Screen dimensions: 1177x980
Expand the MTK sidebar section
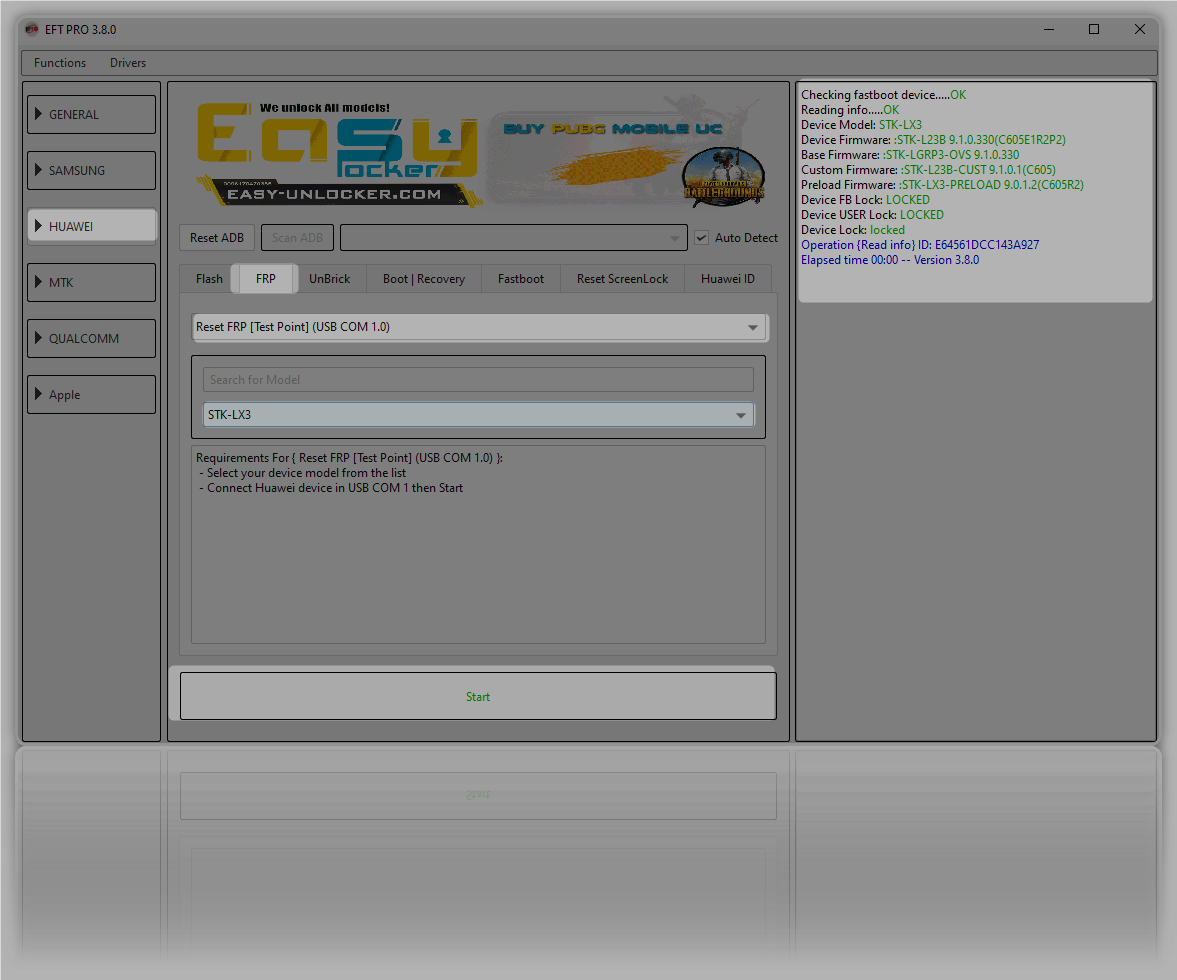tap(92, 282)
